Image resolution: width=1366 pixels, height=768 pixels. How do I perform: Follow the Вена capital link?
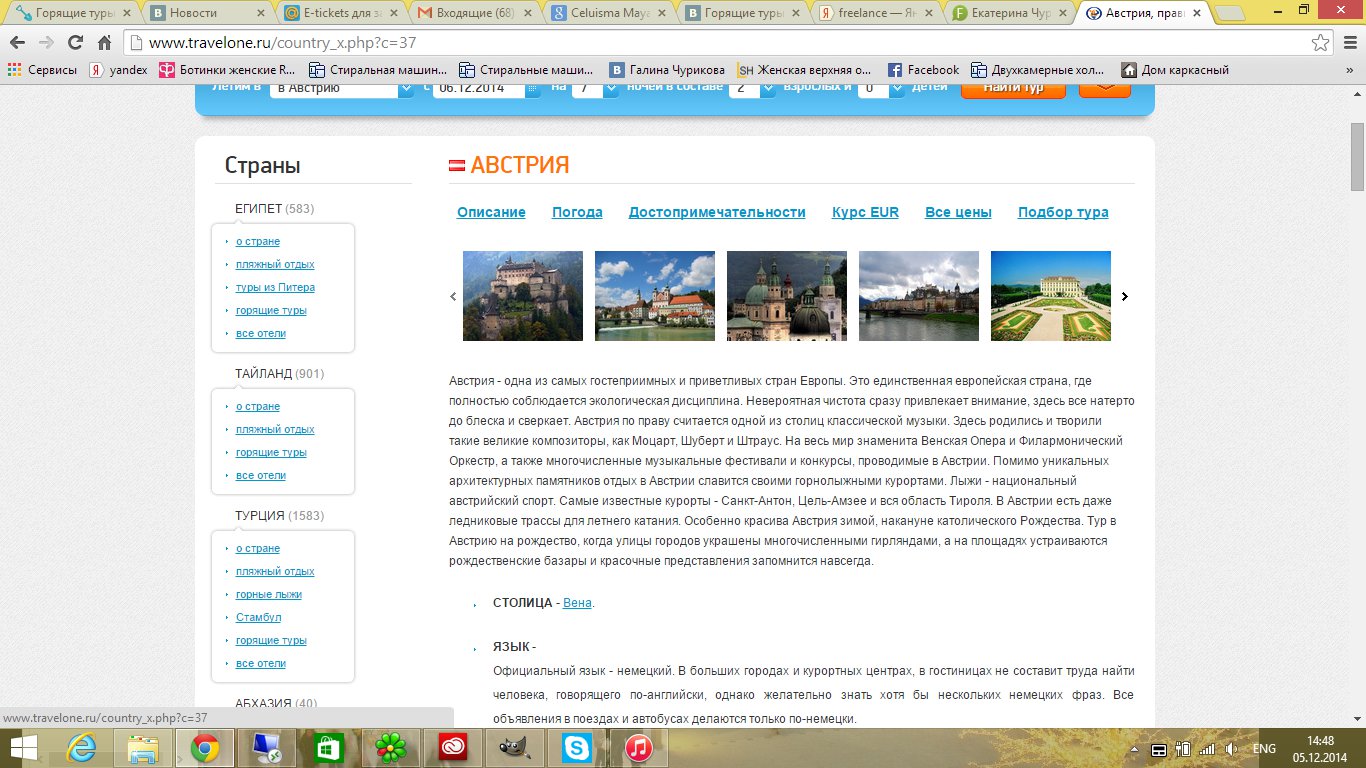(577, 603)
